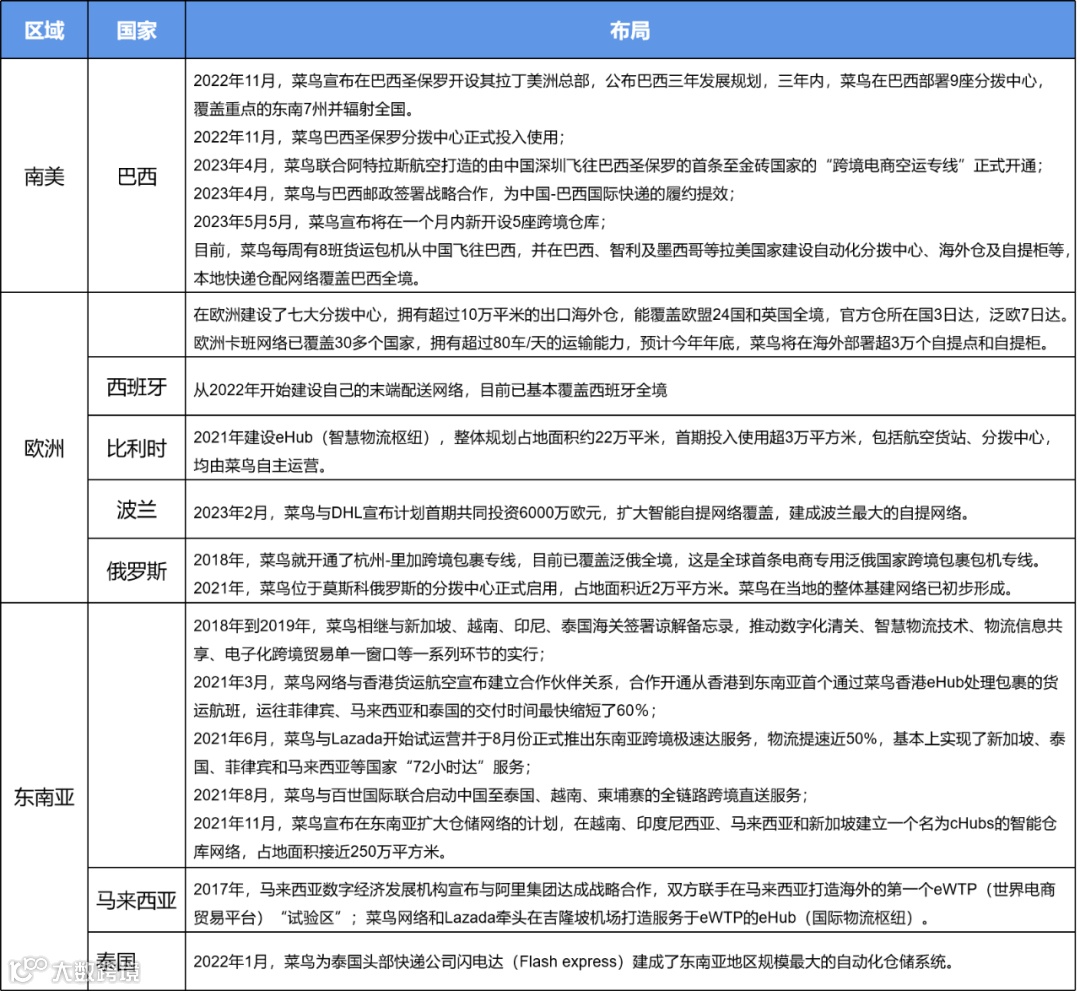Click the Europe line about 七大分拨中心
The width and height of the screenshot is (1080, 991).
coord(630,315)
